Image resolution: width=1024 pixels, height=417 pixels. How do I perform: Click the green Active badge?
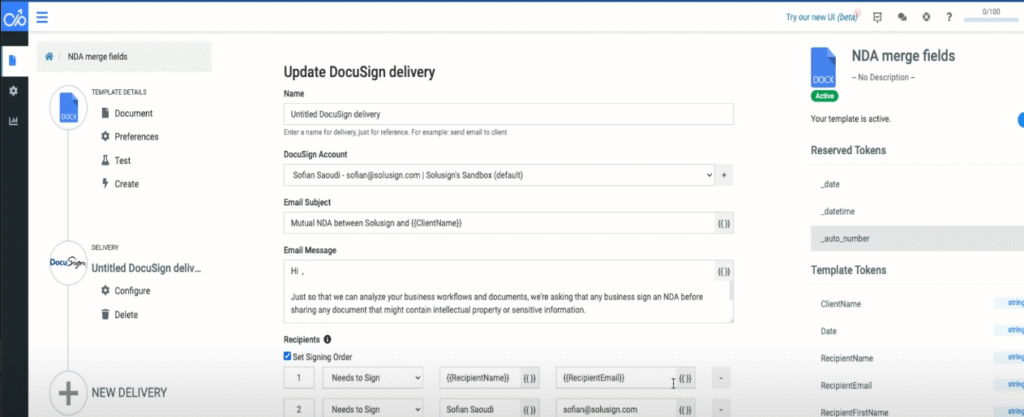coord(824,96)
